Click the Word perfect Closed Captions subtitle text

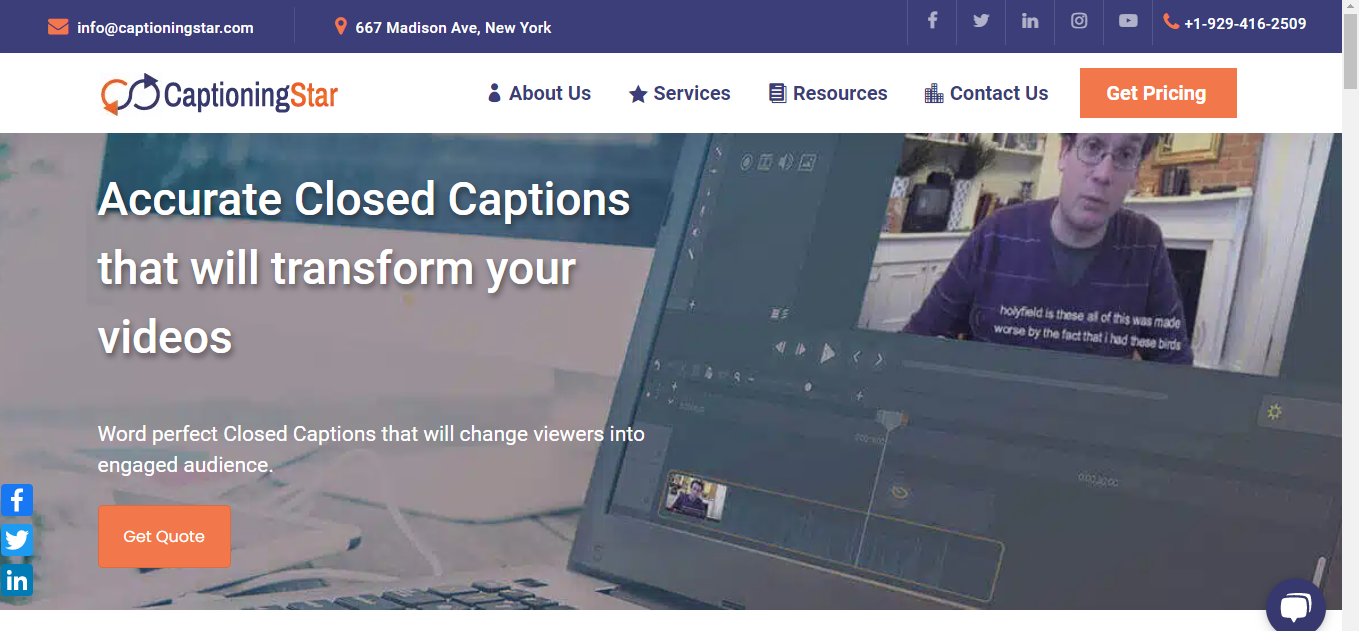371,449
